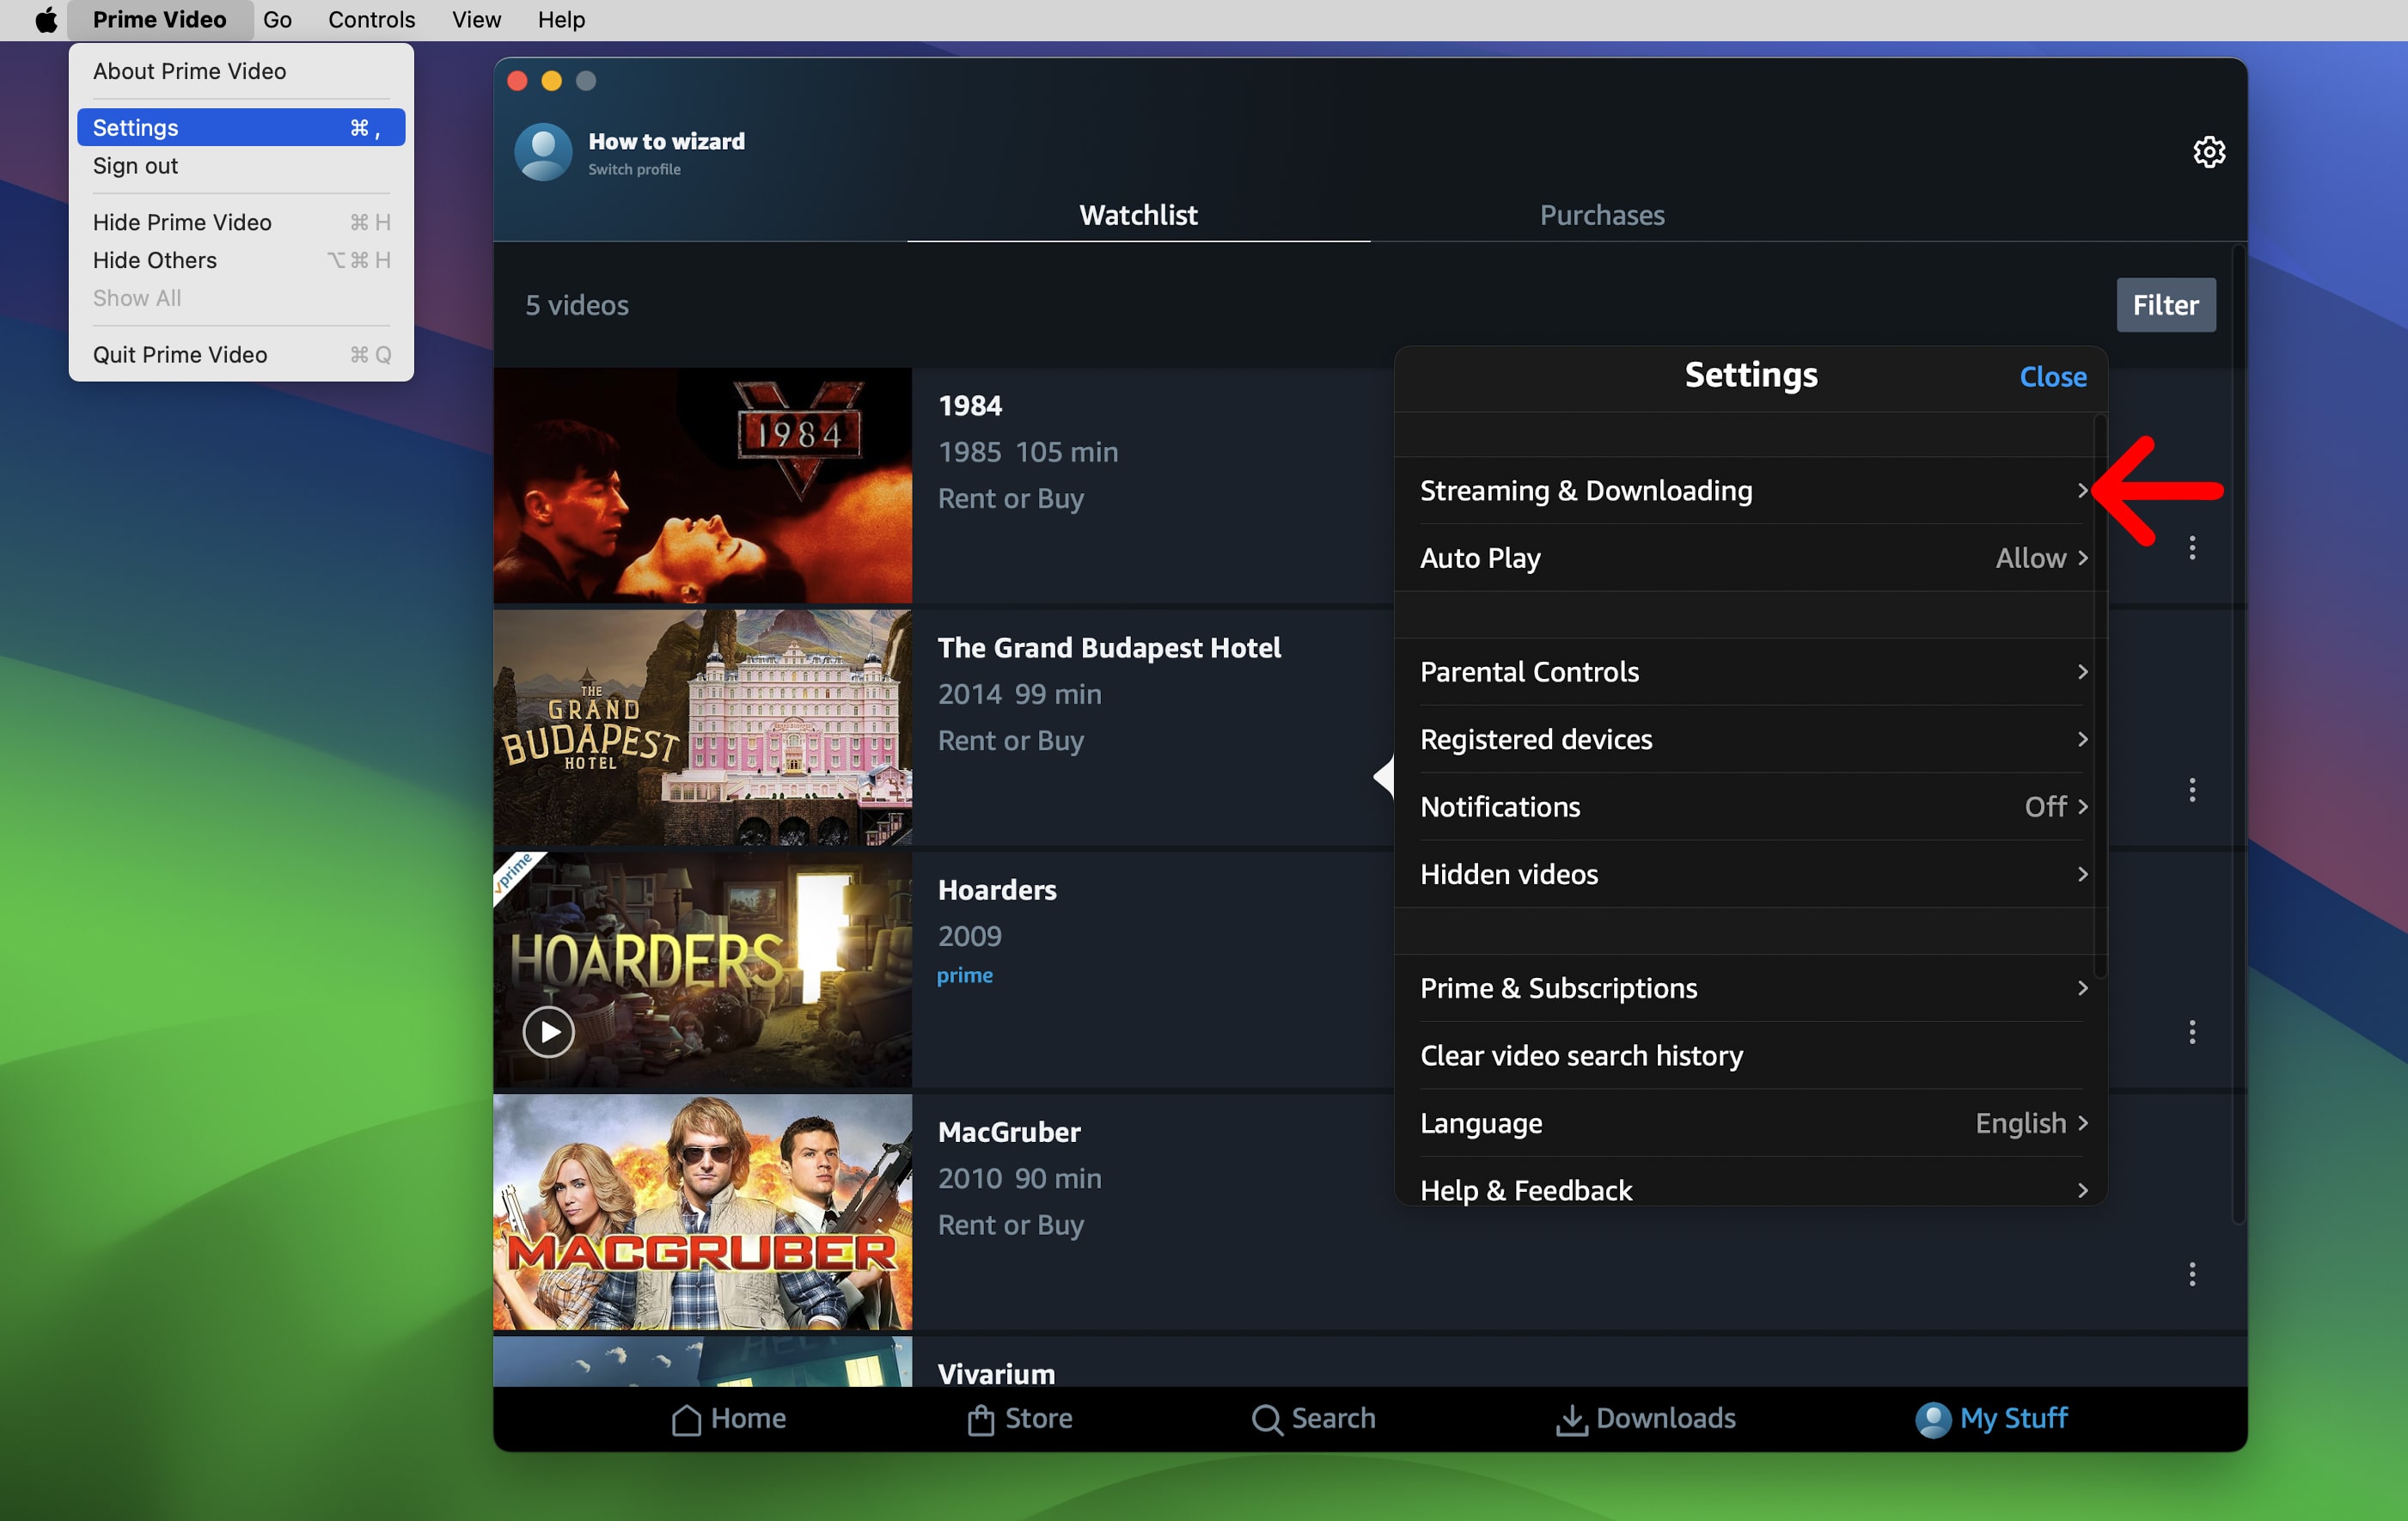Click the play button on Hoarders thumbnail

pyautogui.click(x=547, y=1030)
